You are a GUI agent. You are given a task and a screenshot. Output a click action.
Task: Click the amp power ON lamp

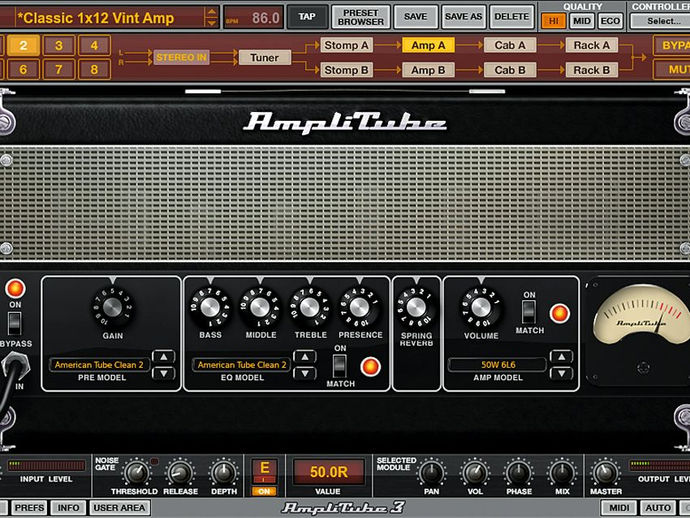click(x=15, y=288)
